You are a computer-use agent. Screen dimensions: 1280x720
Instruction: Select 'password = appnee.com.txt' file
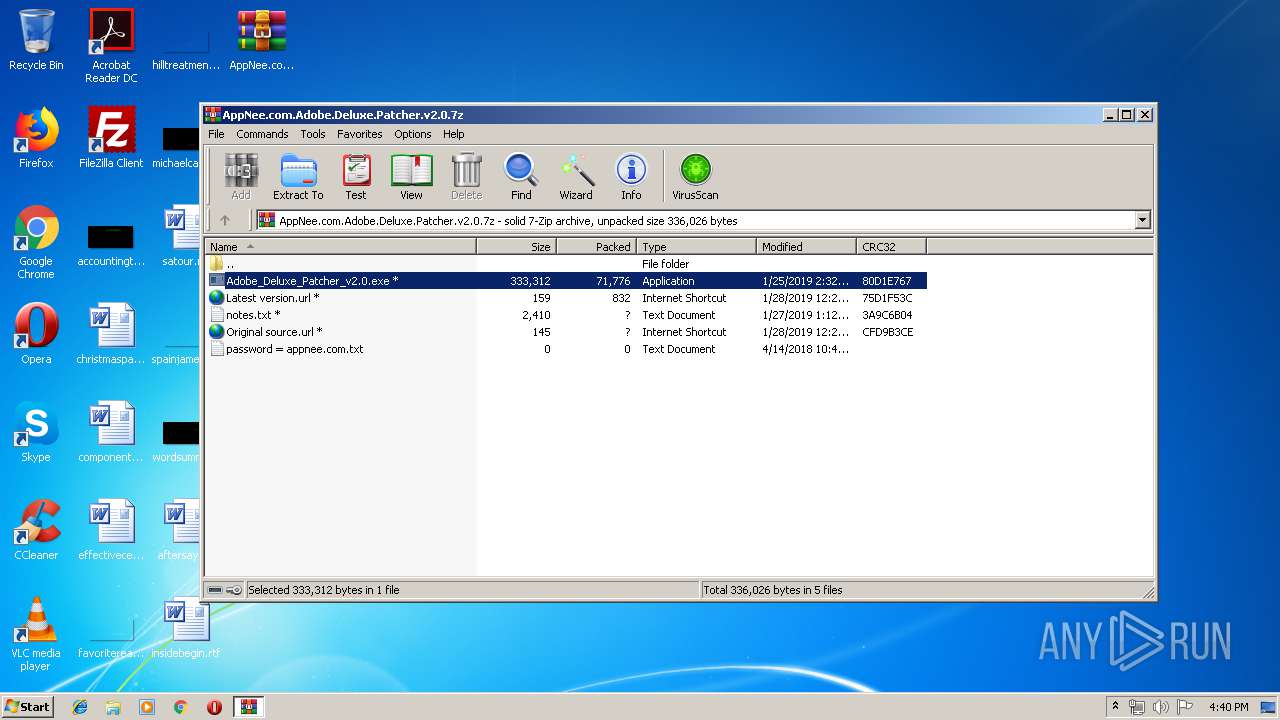pyautogui.click(x=566, y=349)
